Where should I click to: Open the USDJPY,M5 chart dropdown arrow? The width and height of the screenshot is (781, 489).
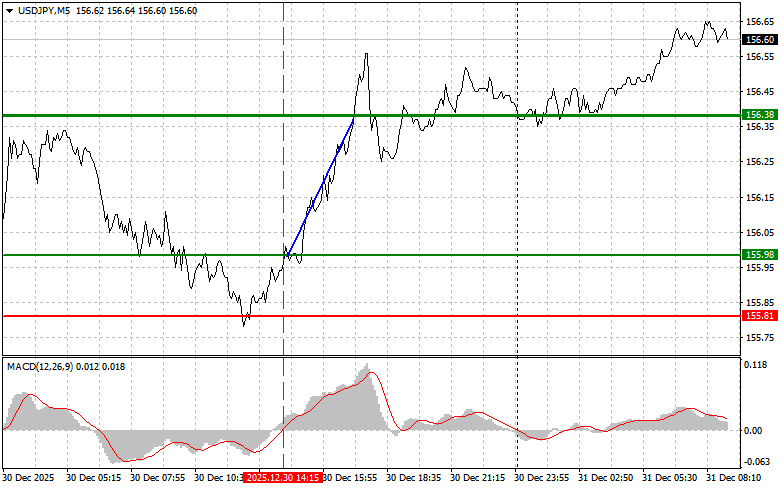[8, 9]
